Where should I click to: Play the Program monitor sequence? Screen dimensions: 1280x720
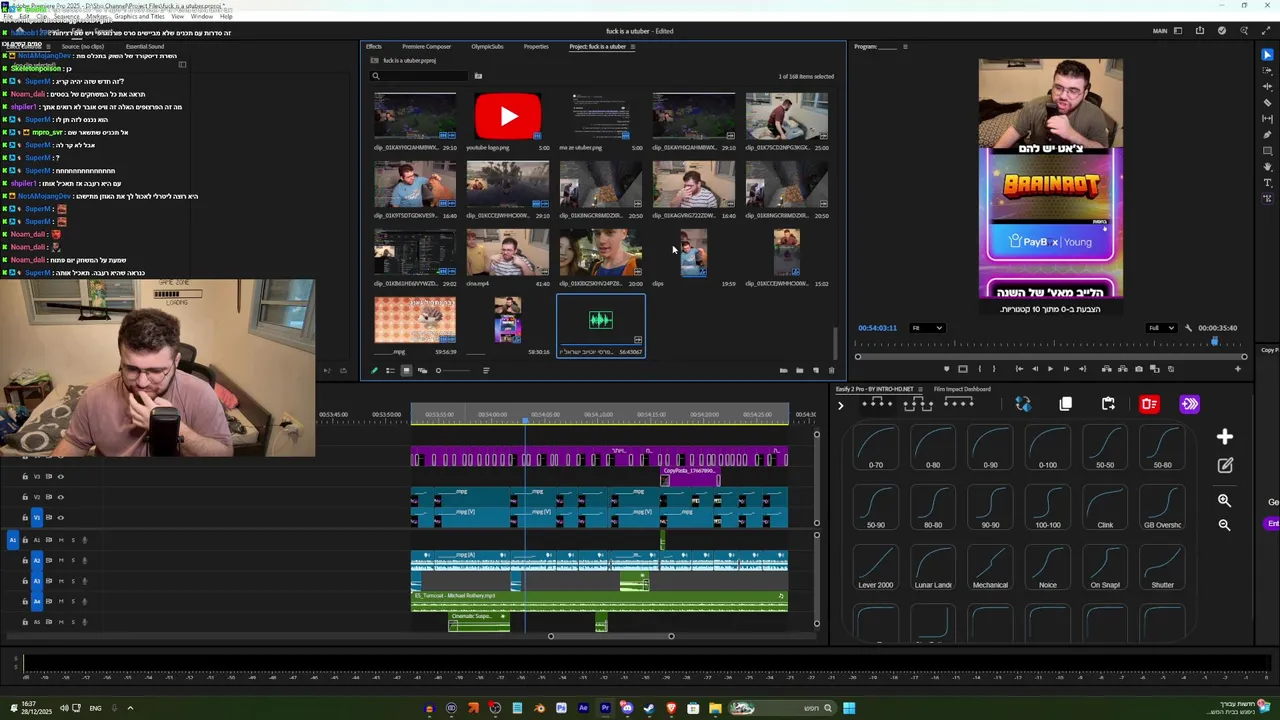[1050, 369]
